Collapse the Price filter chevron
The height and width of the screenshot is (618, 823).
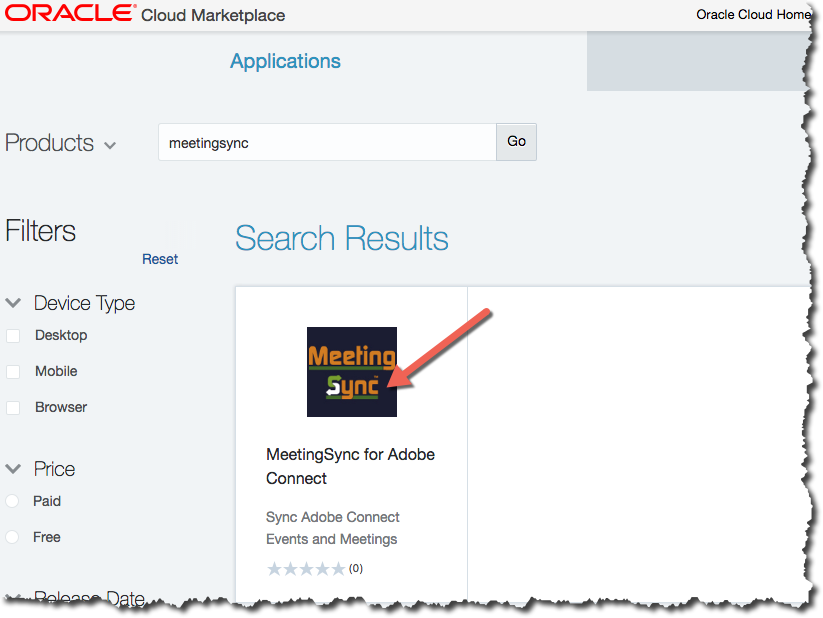pyautogui.click(x=13, y=469)
